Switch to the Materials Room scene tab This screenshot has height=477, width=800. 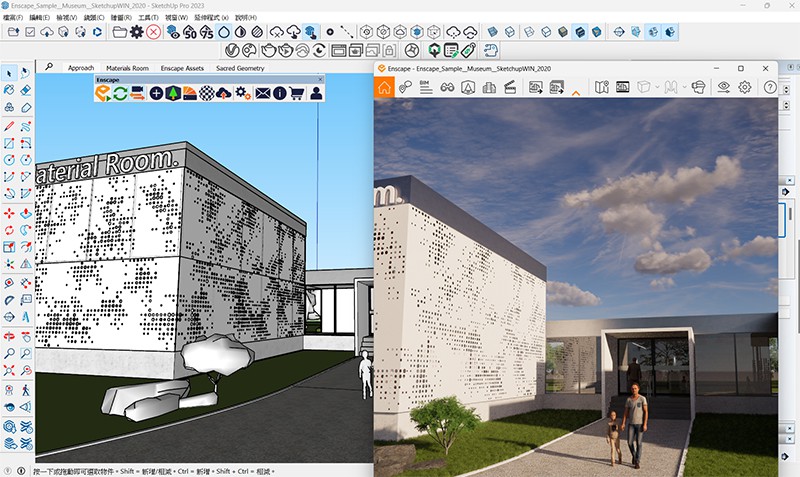point(127,68)
